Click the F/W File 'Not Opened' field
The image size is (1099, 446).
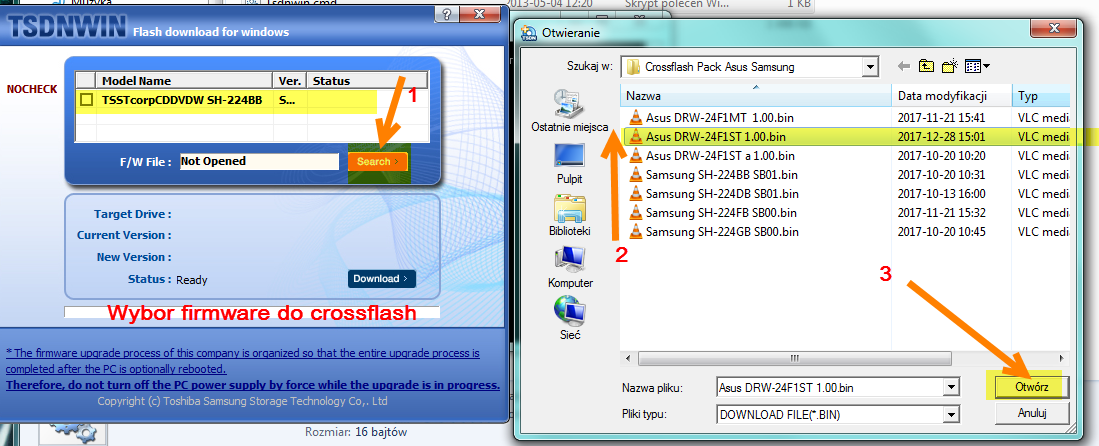pos(259,161)
